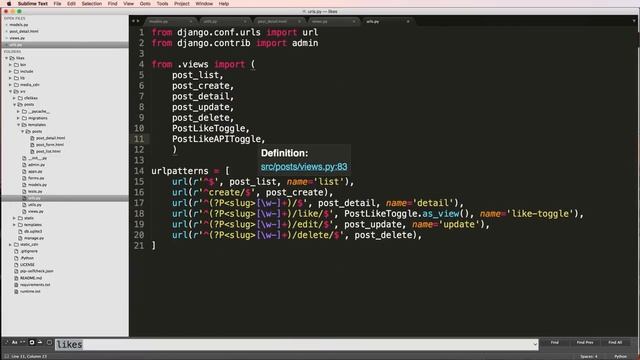Expand the lib folder
The image size is (640, 360).
pos(10,78)
